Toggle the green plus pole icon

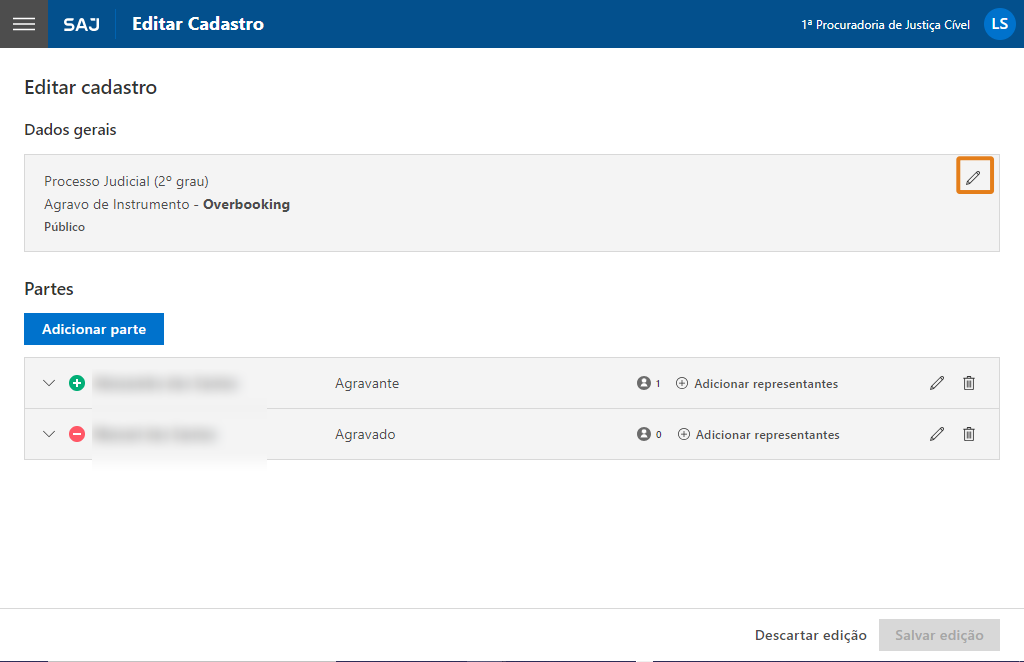[x=77, y=383]
